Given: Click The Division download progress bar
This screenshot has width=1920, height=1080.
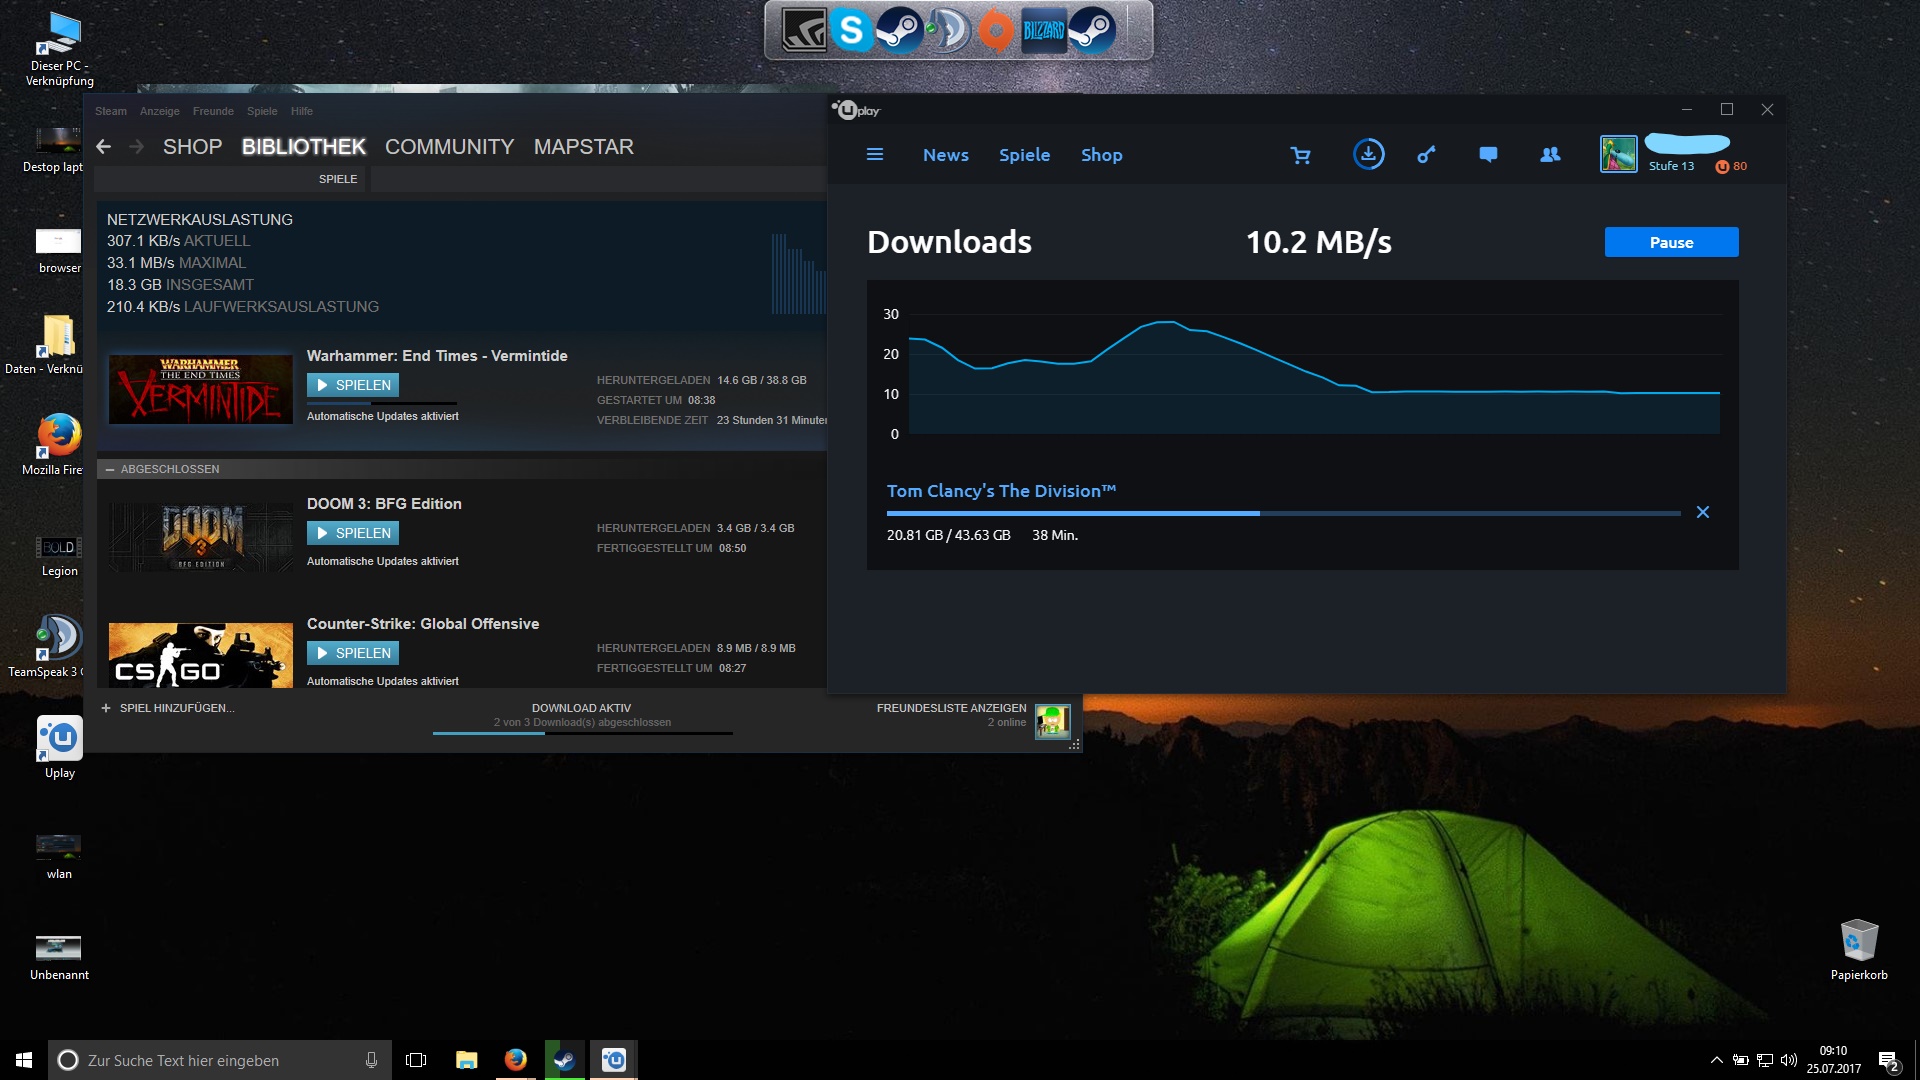Looking at the screenshot, I should click(x=1282, y=513).
